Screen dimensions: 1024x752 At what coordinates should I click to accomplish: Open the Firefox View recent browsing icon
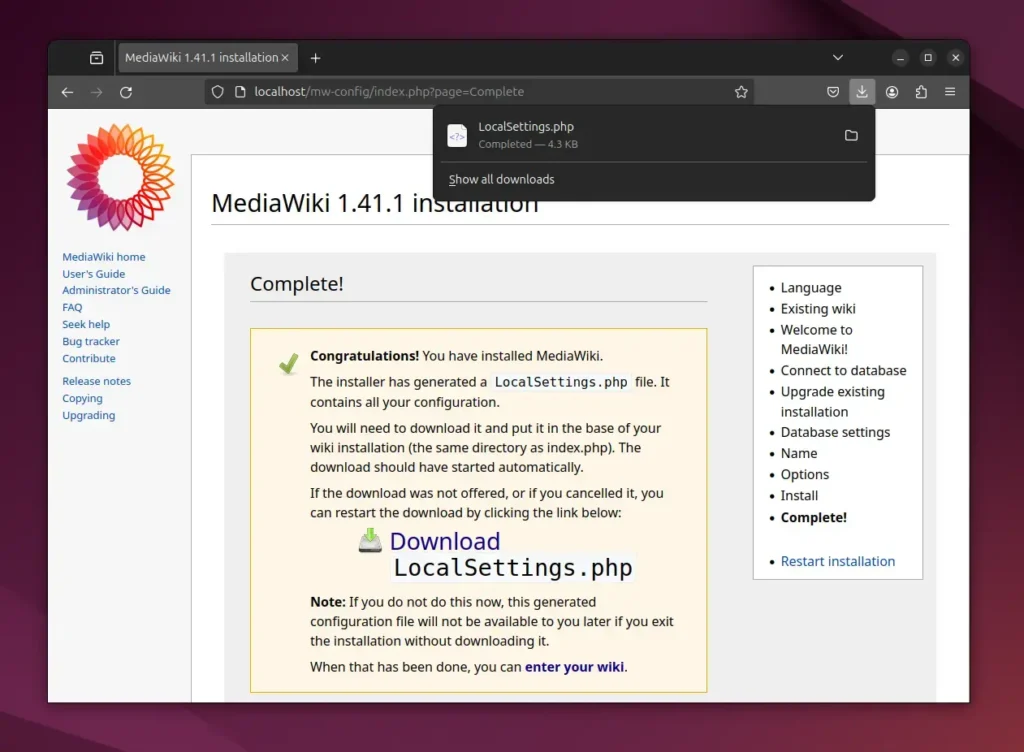click(x=97, y=58)
